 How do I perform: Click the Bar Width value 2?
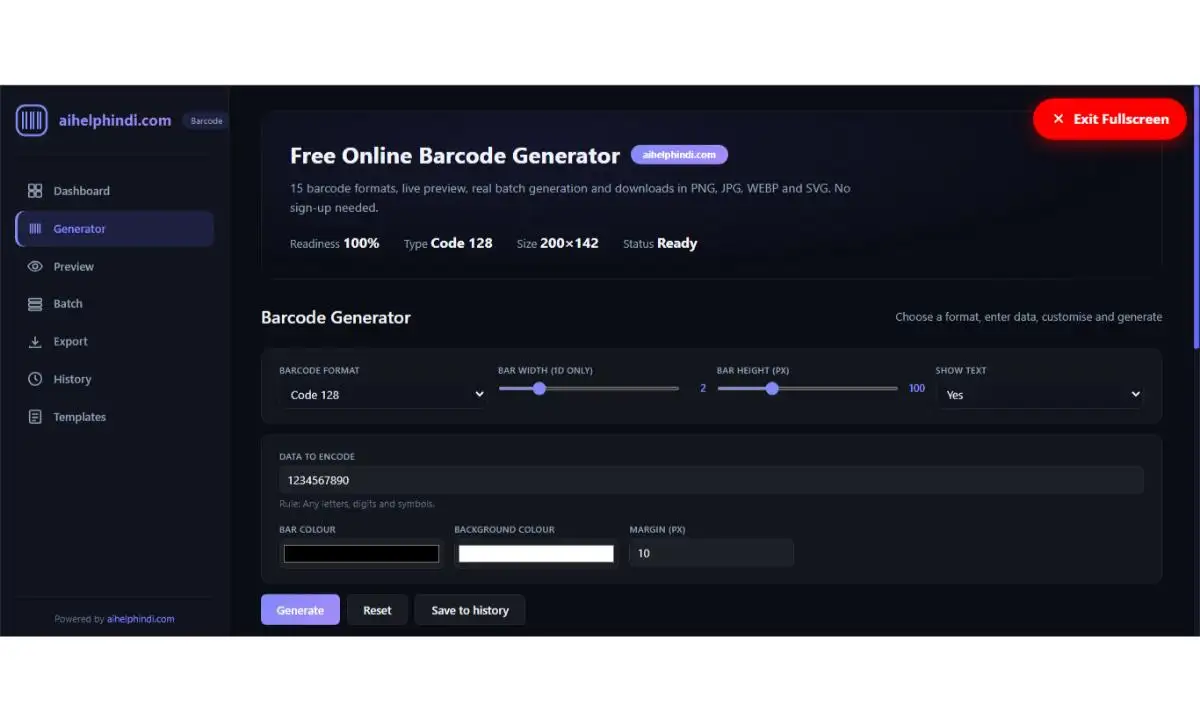(x=703, y=388)
